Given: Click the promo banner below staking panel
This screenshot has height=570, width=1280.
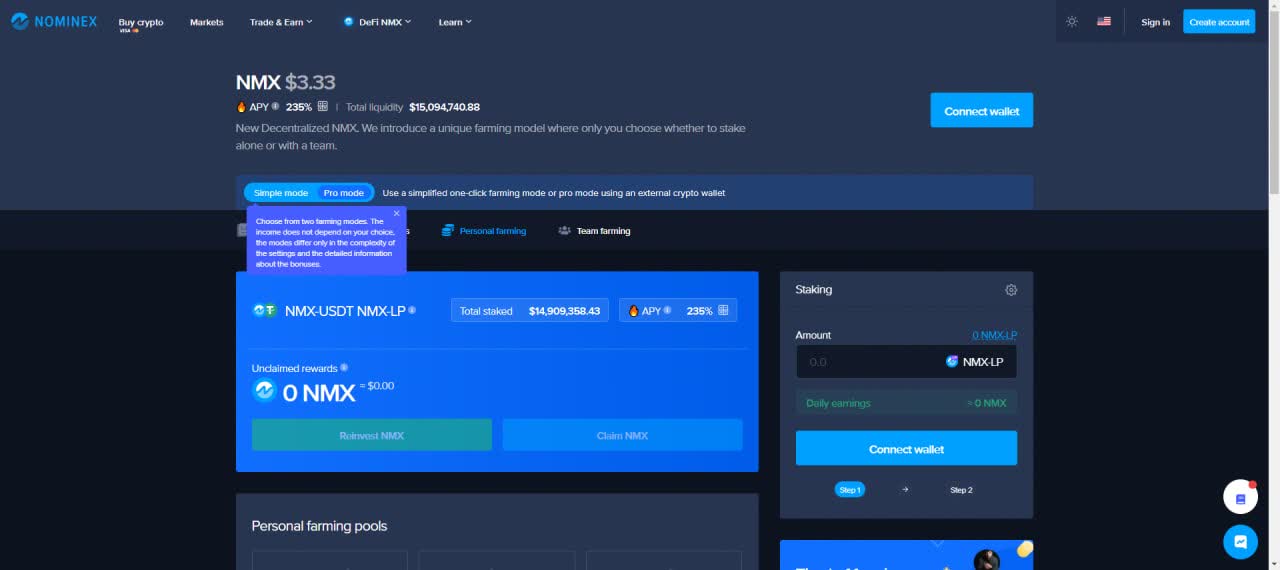Looking at the screenshot, I should pyautogui.click(x=906, y=555).
